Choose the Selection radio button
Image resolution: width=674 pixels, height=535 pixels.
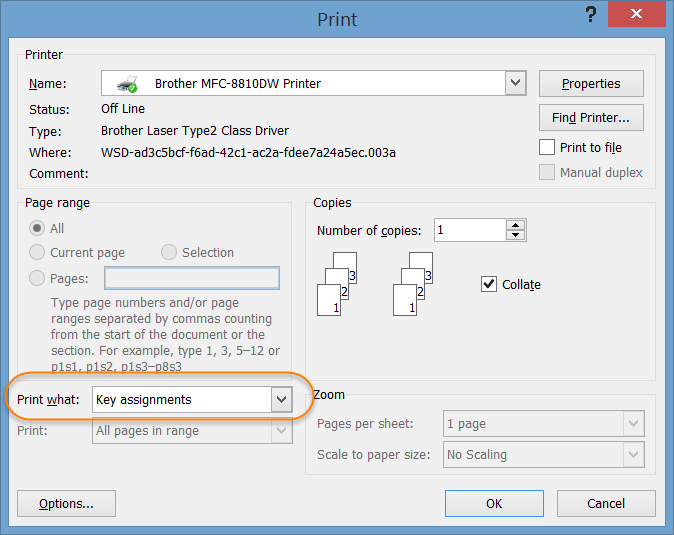click(169, 252)
